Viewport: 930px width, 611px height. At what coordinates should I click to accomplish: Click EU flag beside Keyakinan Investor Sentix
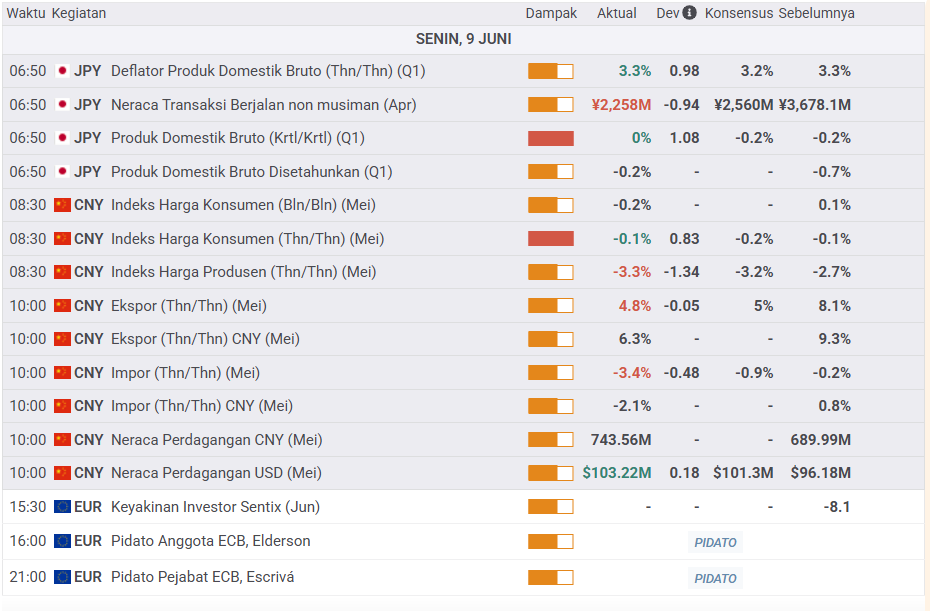tap(62, 507)
